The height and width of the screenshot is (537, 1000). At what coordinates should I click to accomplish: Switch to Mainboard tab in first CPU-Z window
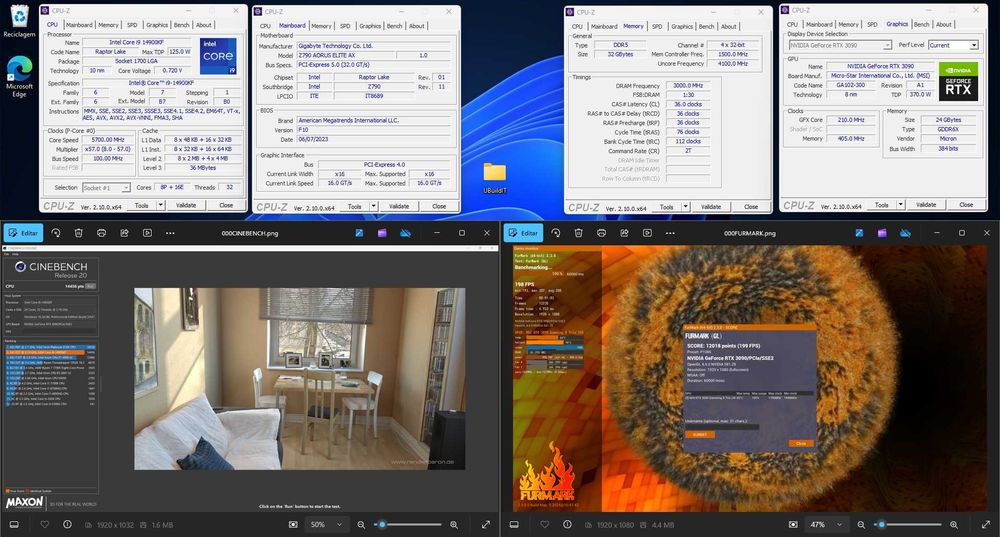[79, 25]
